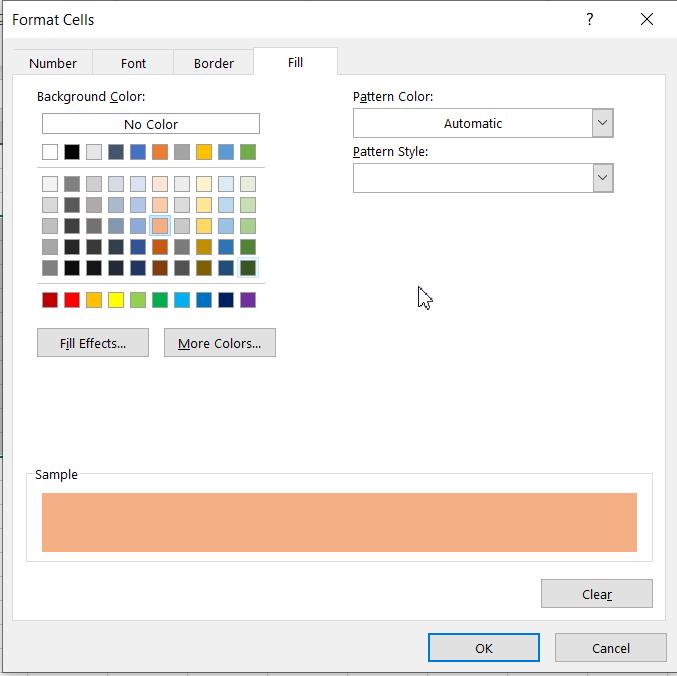Click the Help question mark icon
Image resolution: width=677 pixels, height=676 pixels.
point(590,19)
